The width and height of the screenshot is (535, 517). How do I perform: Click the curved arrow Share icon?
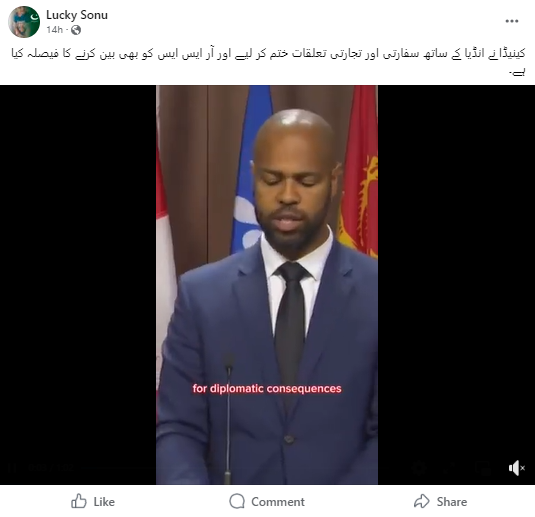tap(422, 501)
